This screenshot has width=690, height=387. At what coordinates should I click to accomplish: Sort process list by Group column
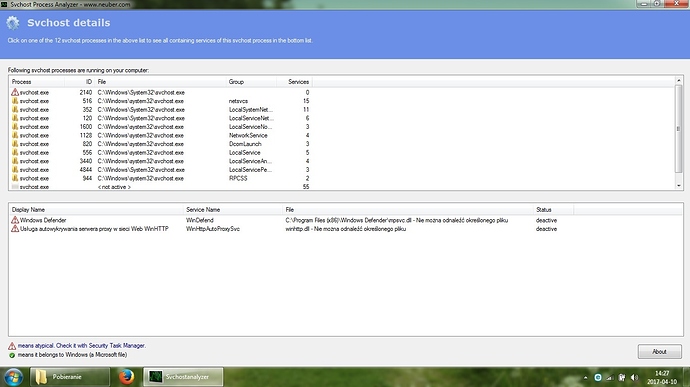point(251,82)
